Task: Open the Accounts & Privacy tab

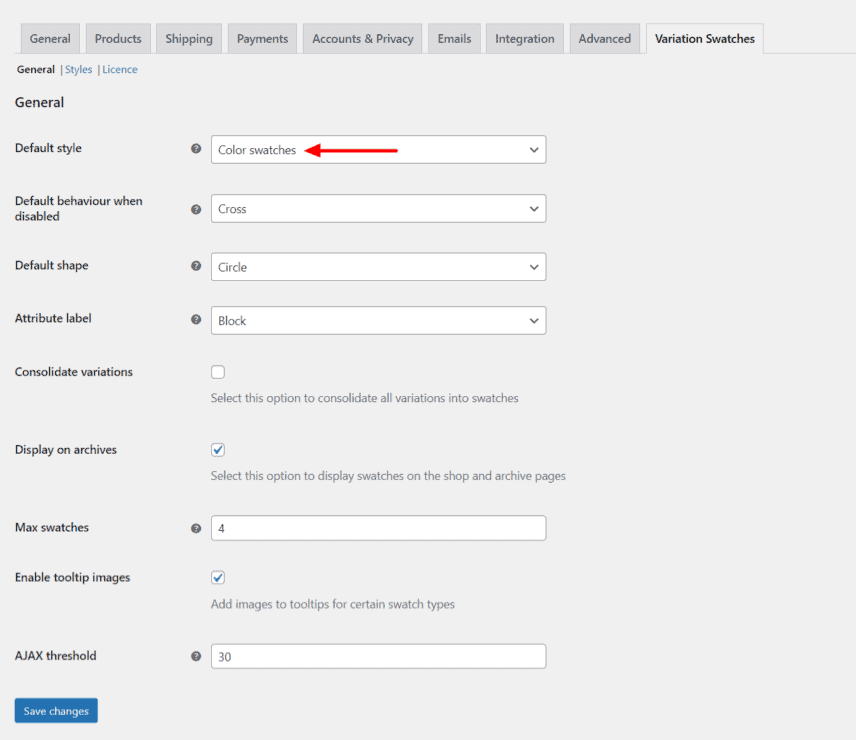Action: click(x=362, y=38)
